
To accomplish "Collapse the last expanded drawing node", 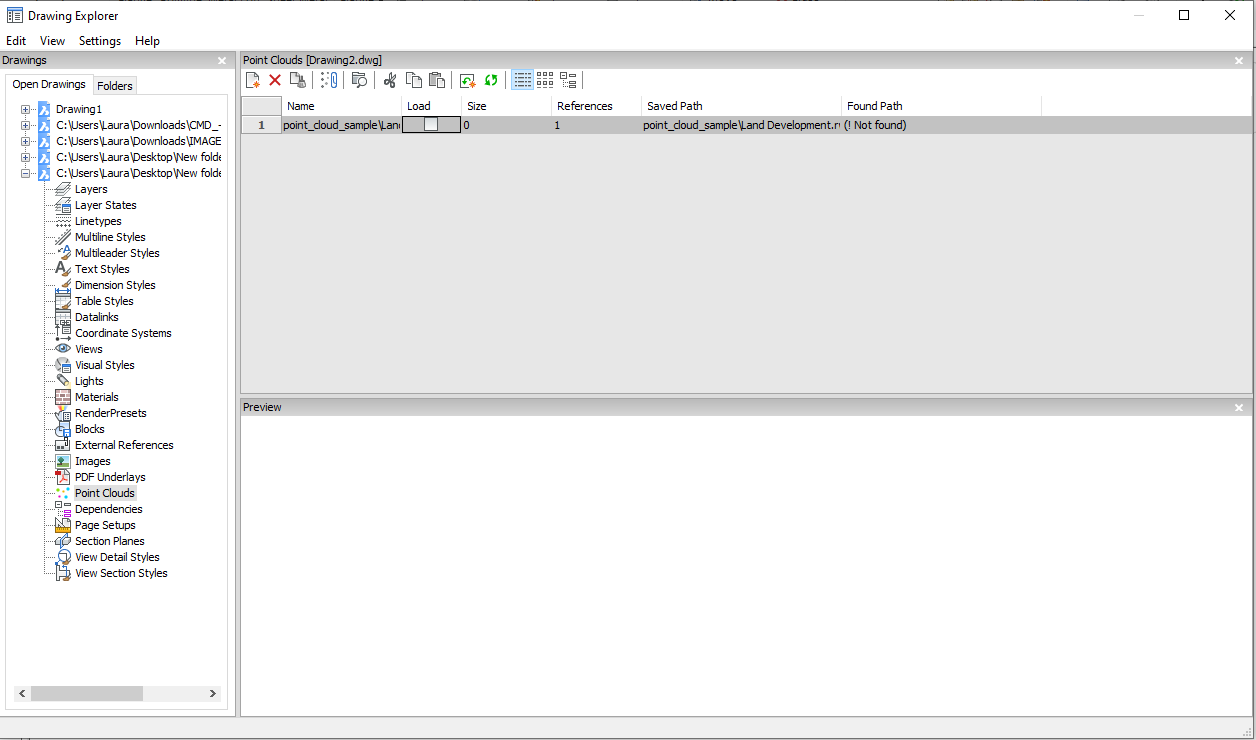I will pyautogui.click(x=26, y=173).
